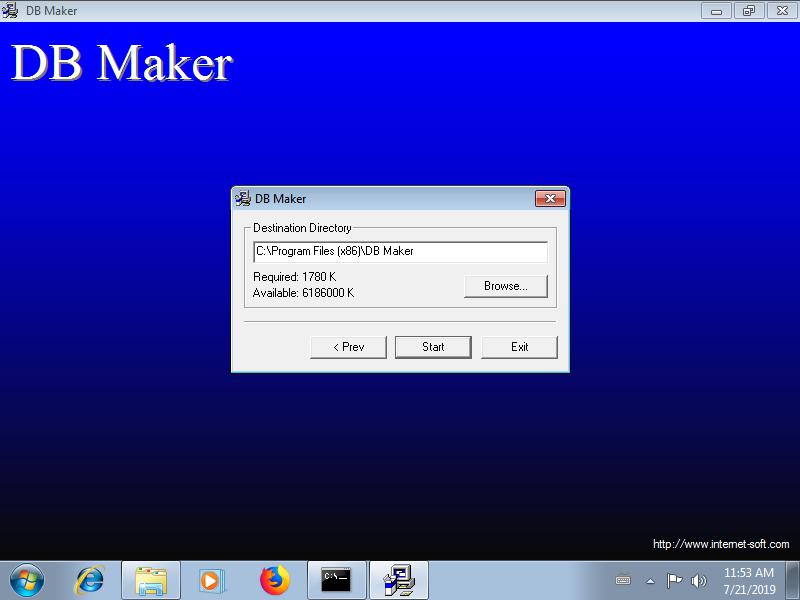Open Action Center flag icon
The image size is (800, 600).
(674, 580)
